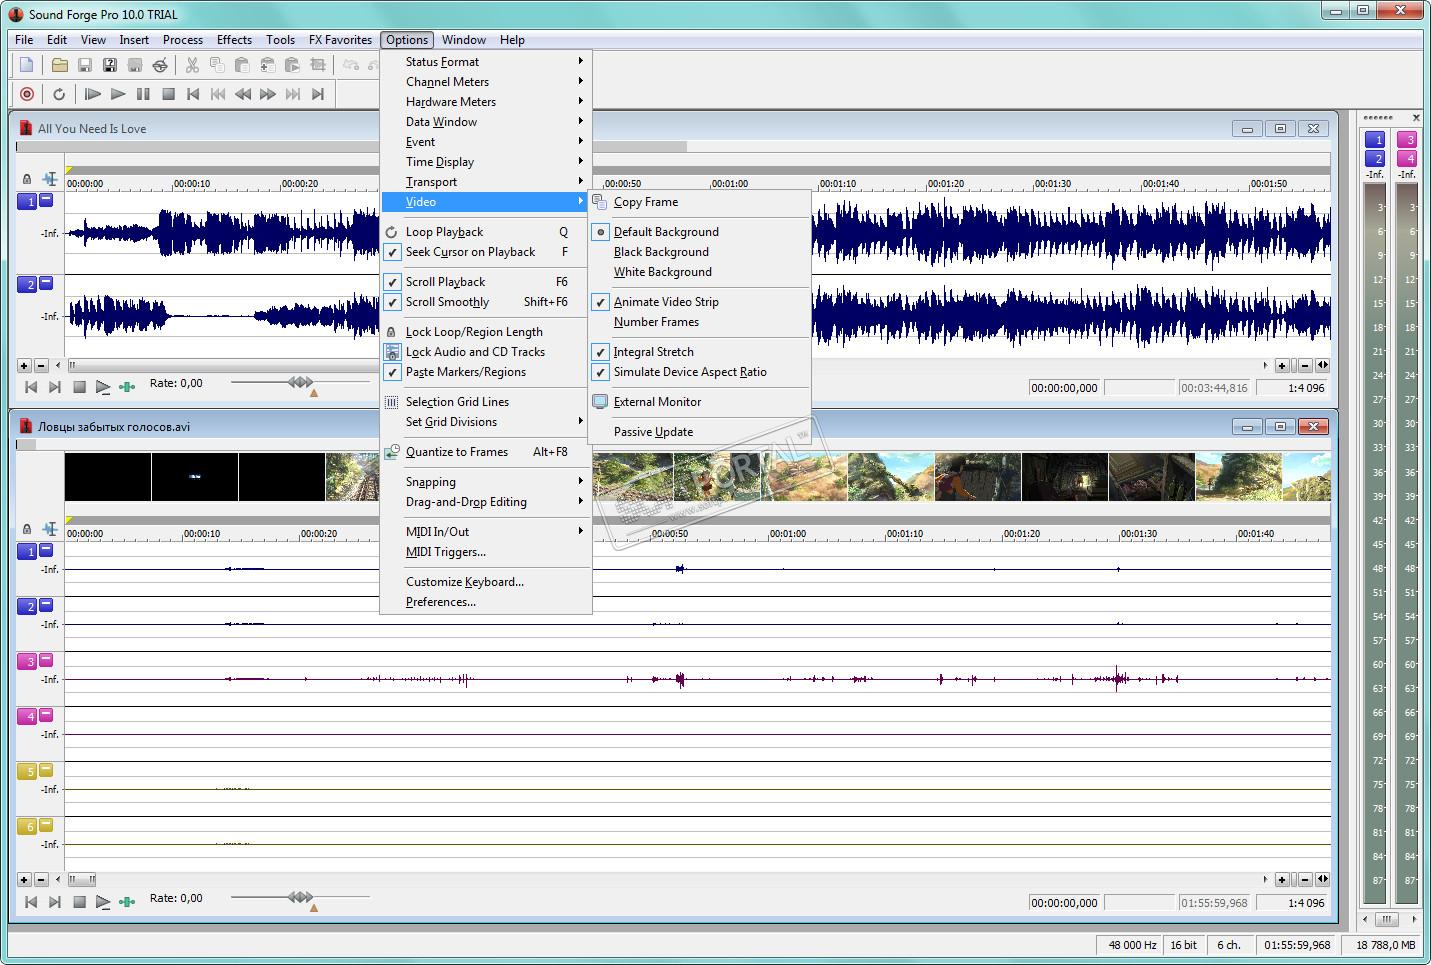The width and height of the screenshot is (1431, 965).
Task: Open Preferences from the Options menu
Action: pos(440,602)
